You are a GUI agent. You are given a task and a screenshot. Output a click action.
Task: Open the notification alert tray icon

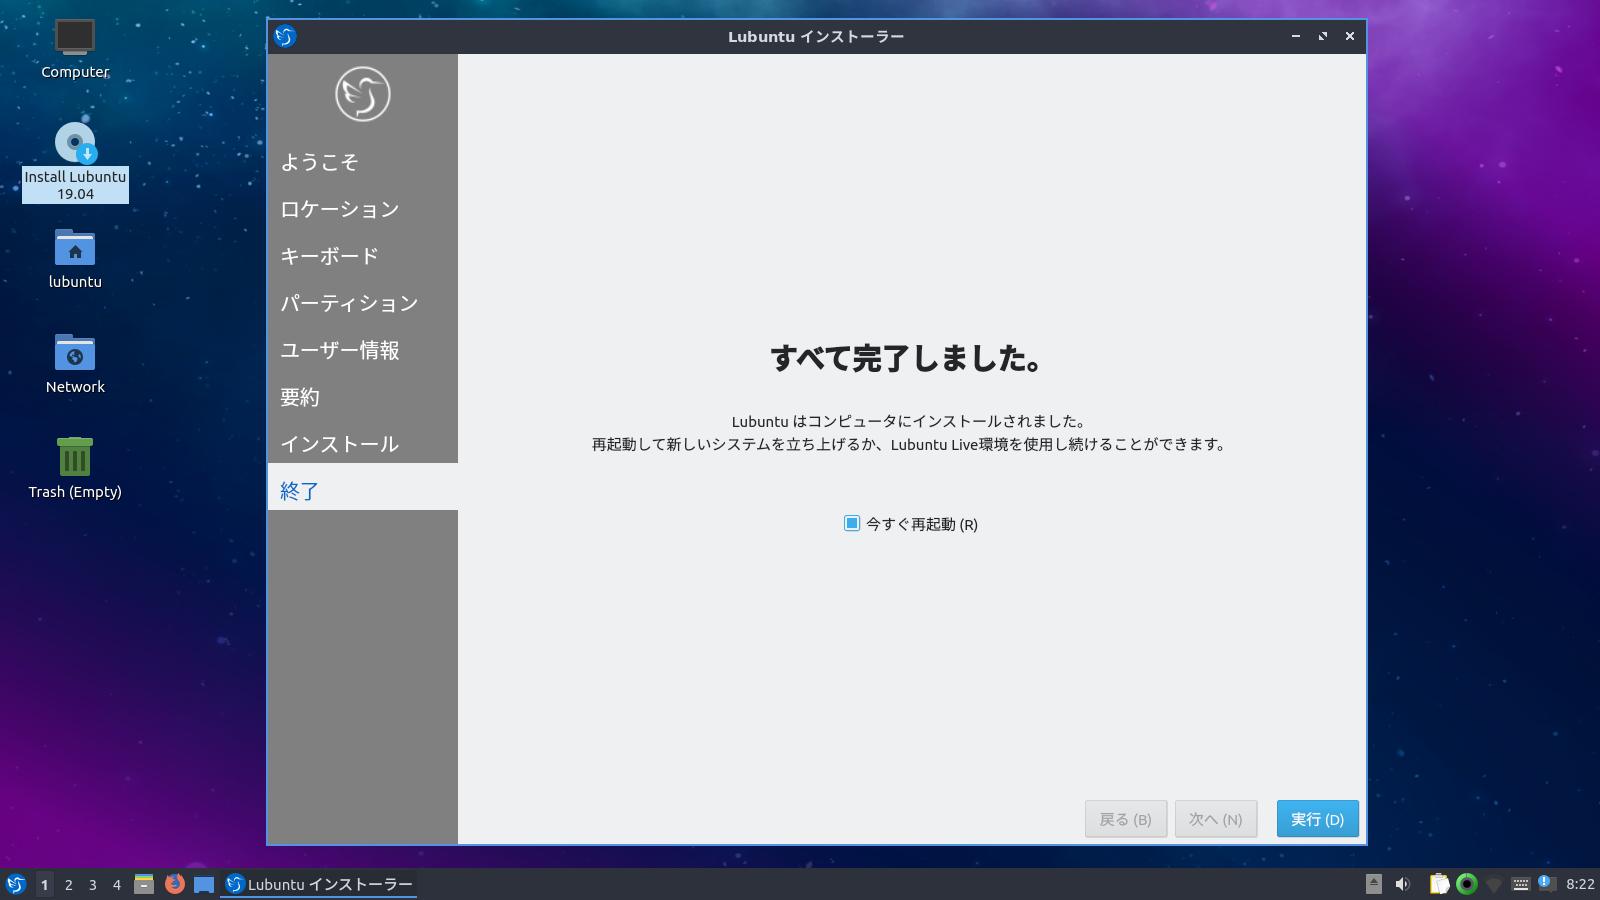1547,884
